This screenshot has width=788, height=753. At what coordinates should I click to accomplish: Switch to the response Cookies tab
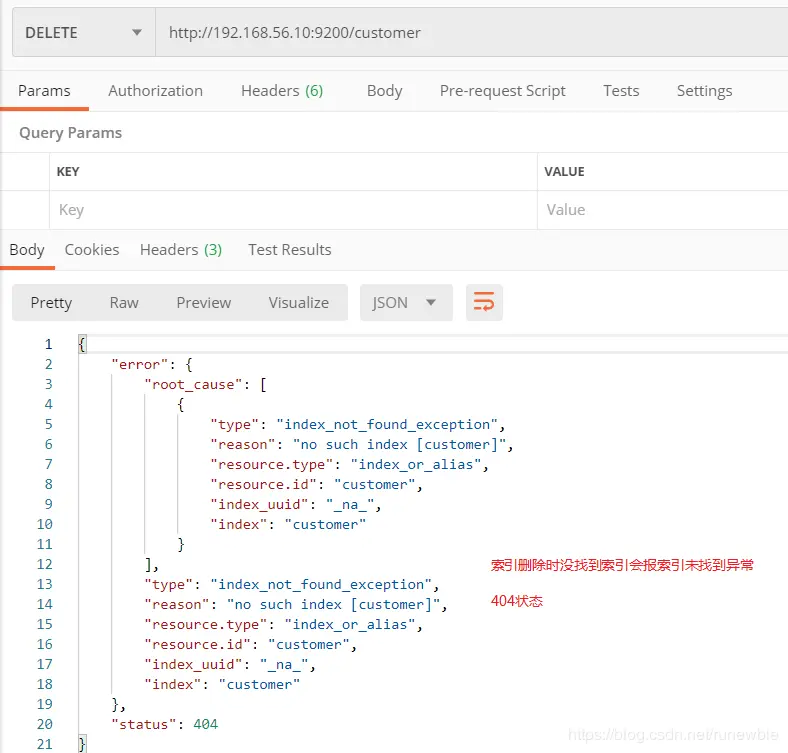[92, 250]
